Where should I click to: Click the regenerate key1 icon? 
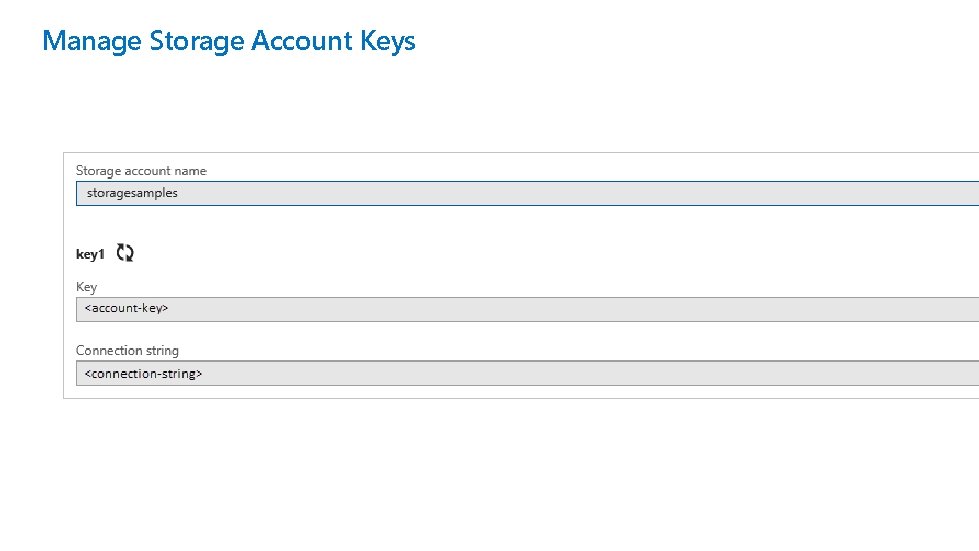(x=125, y=253)
